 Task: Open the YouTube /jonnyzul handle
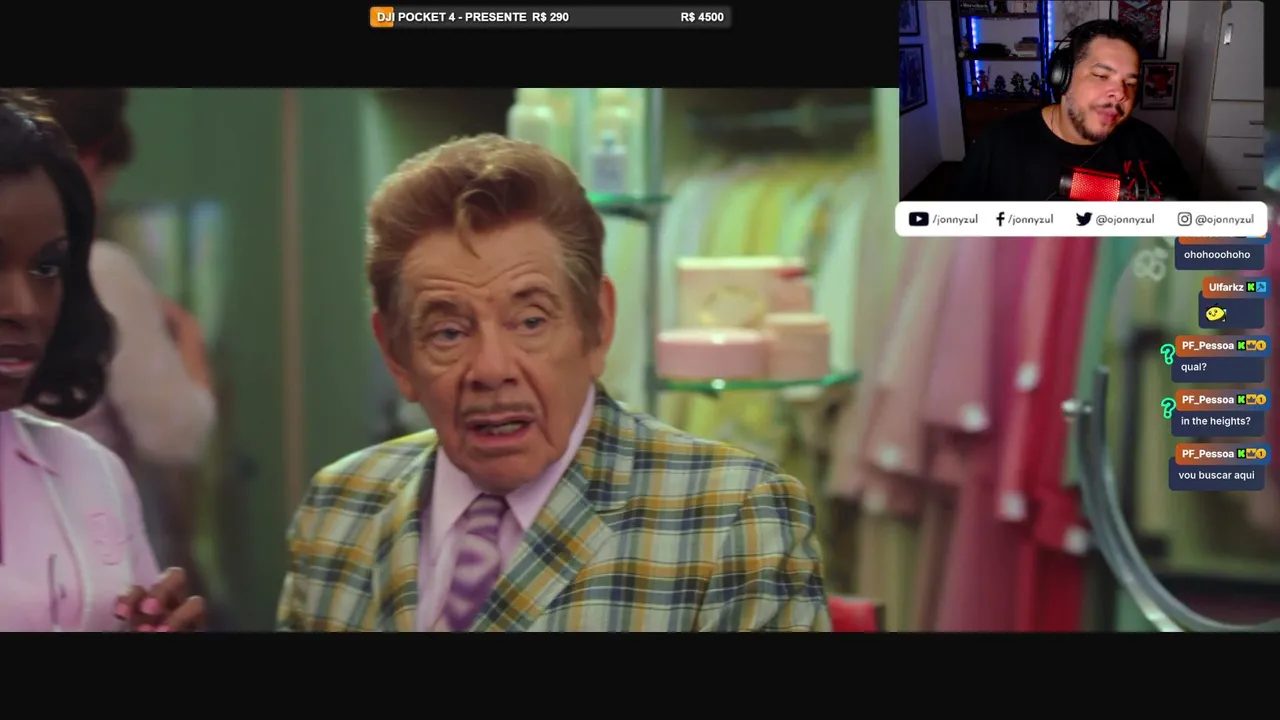pyautogui.click(x=955, y=219)
